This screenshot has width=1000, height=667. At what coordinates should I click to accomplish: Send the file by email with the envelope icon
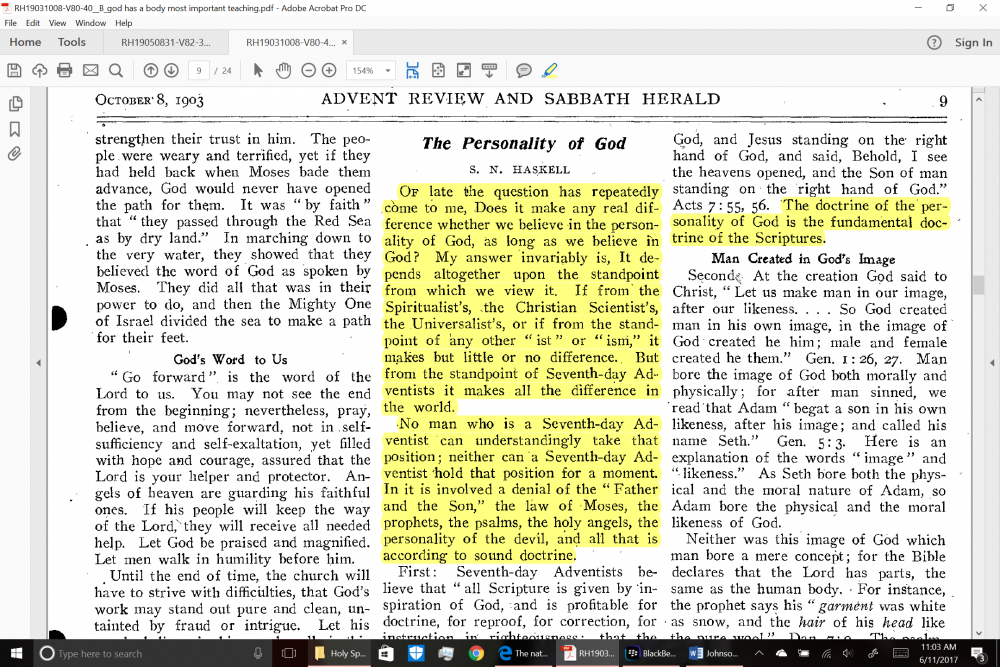91,70
